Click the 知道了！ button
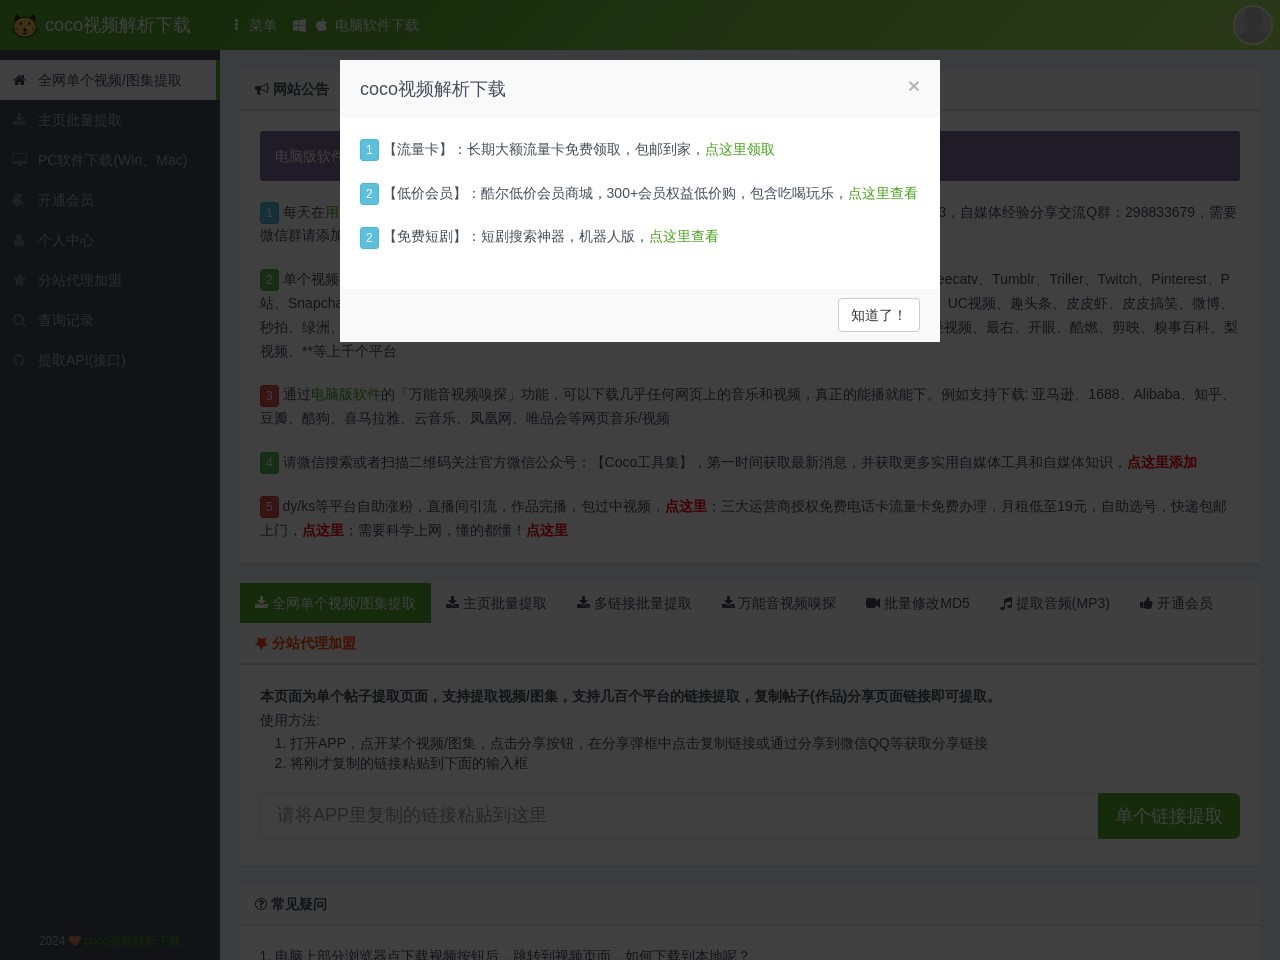The image size is (1280, 960). tap(878, 315)
